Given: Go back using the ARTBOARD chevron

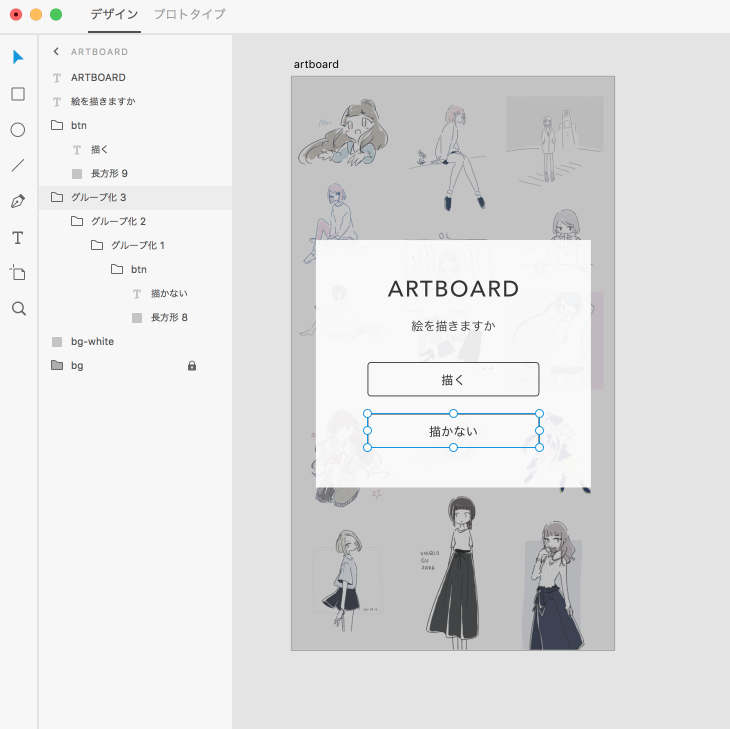Looking at the screenshot, I should pos(56,51).
